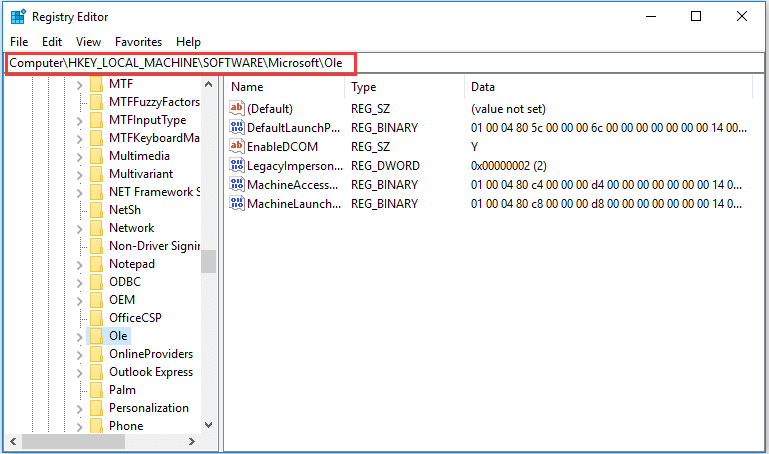Open the Favorites menu

click(x=138, y=42)
